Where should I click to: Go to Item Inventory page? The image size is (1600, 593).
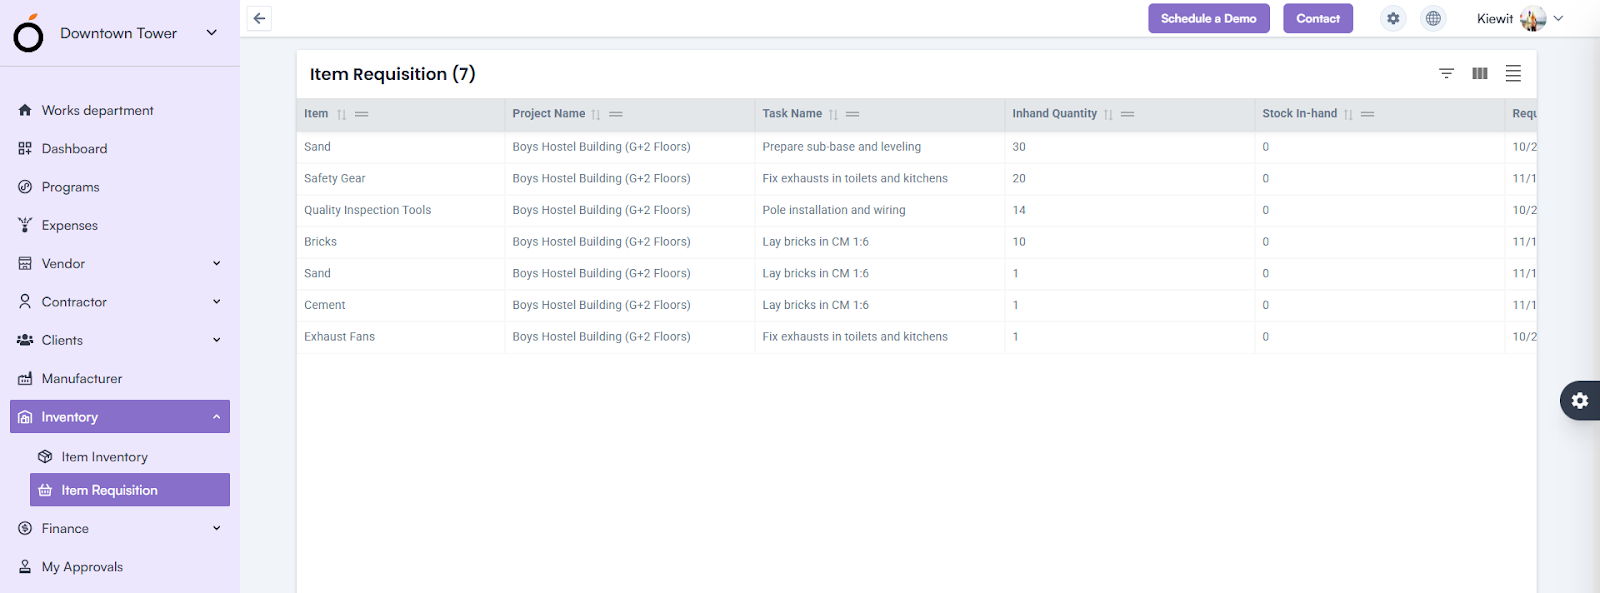coord(104,457)
